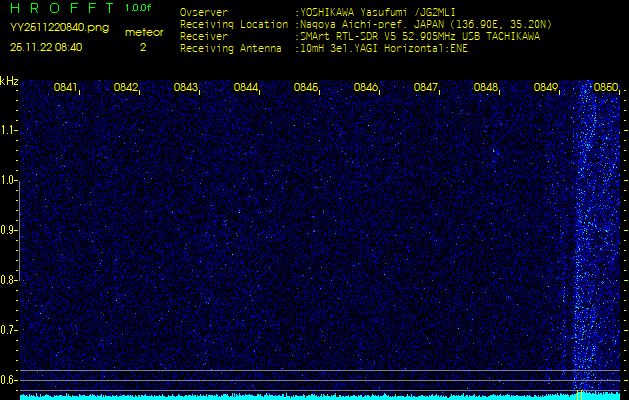629x400 pixels.
Task: Click the 0841 time marker
Action: coord(66,87)
